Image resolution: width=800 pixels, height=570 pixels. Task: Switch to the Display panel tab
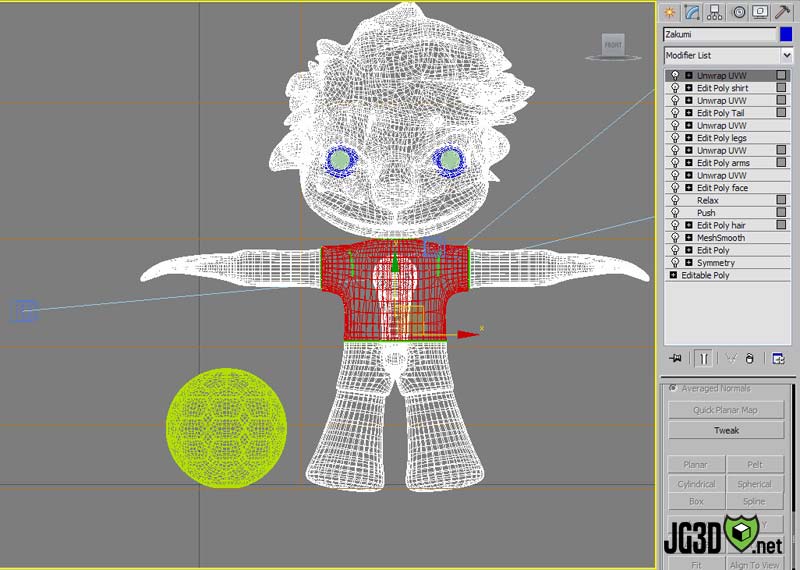[760, 12]
